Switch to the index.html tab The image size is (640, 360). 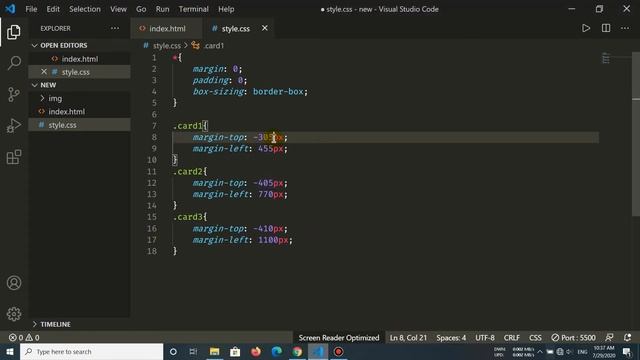coord(166,28)
